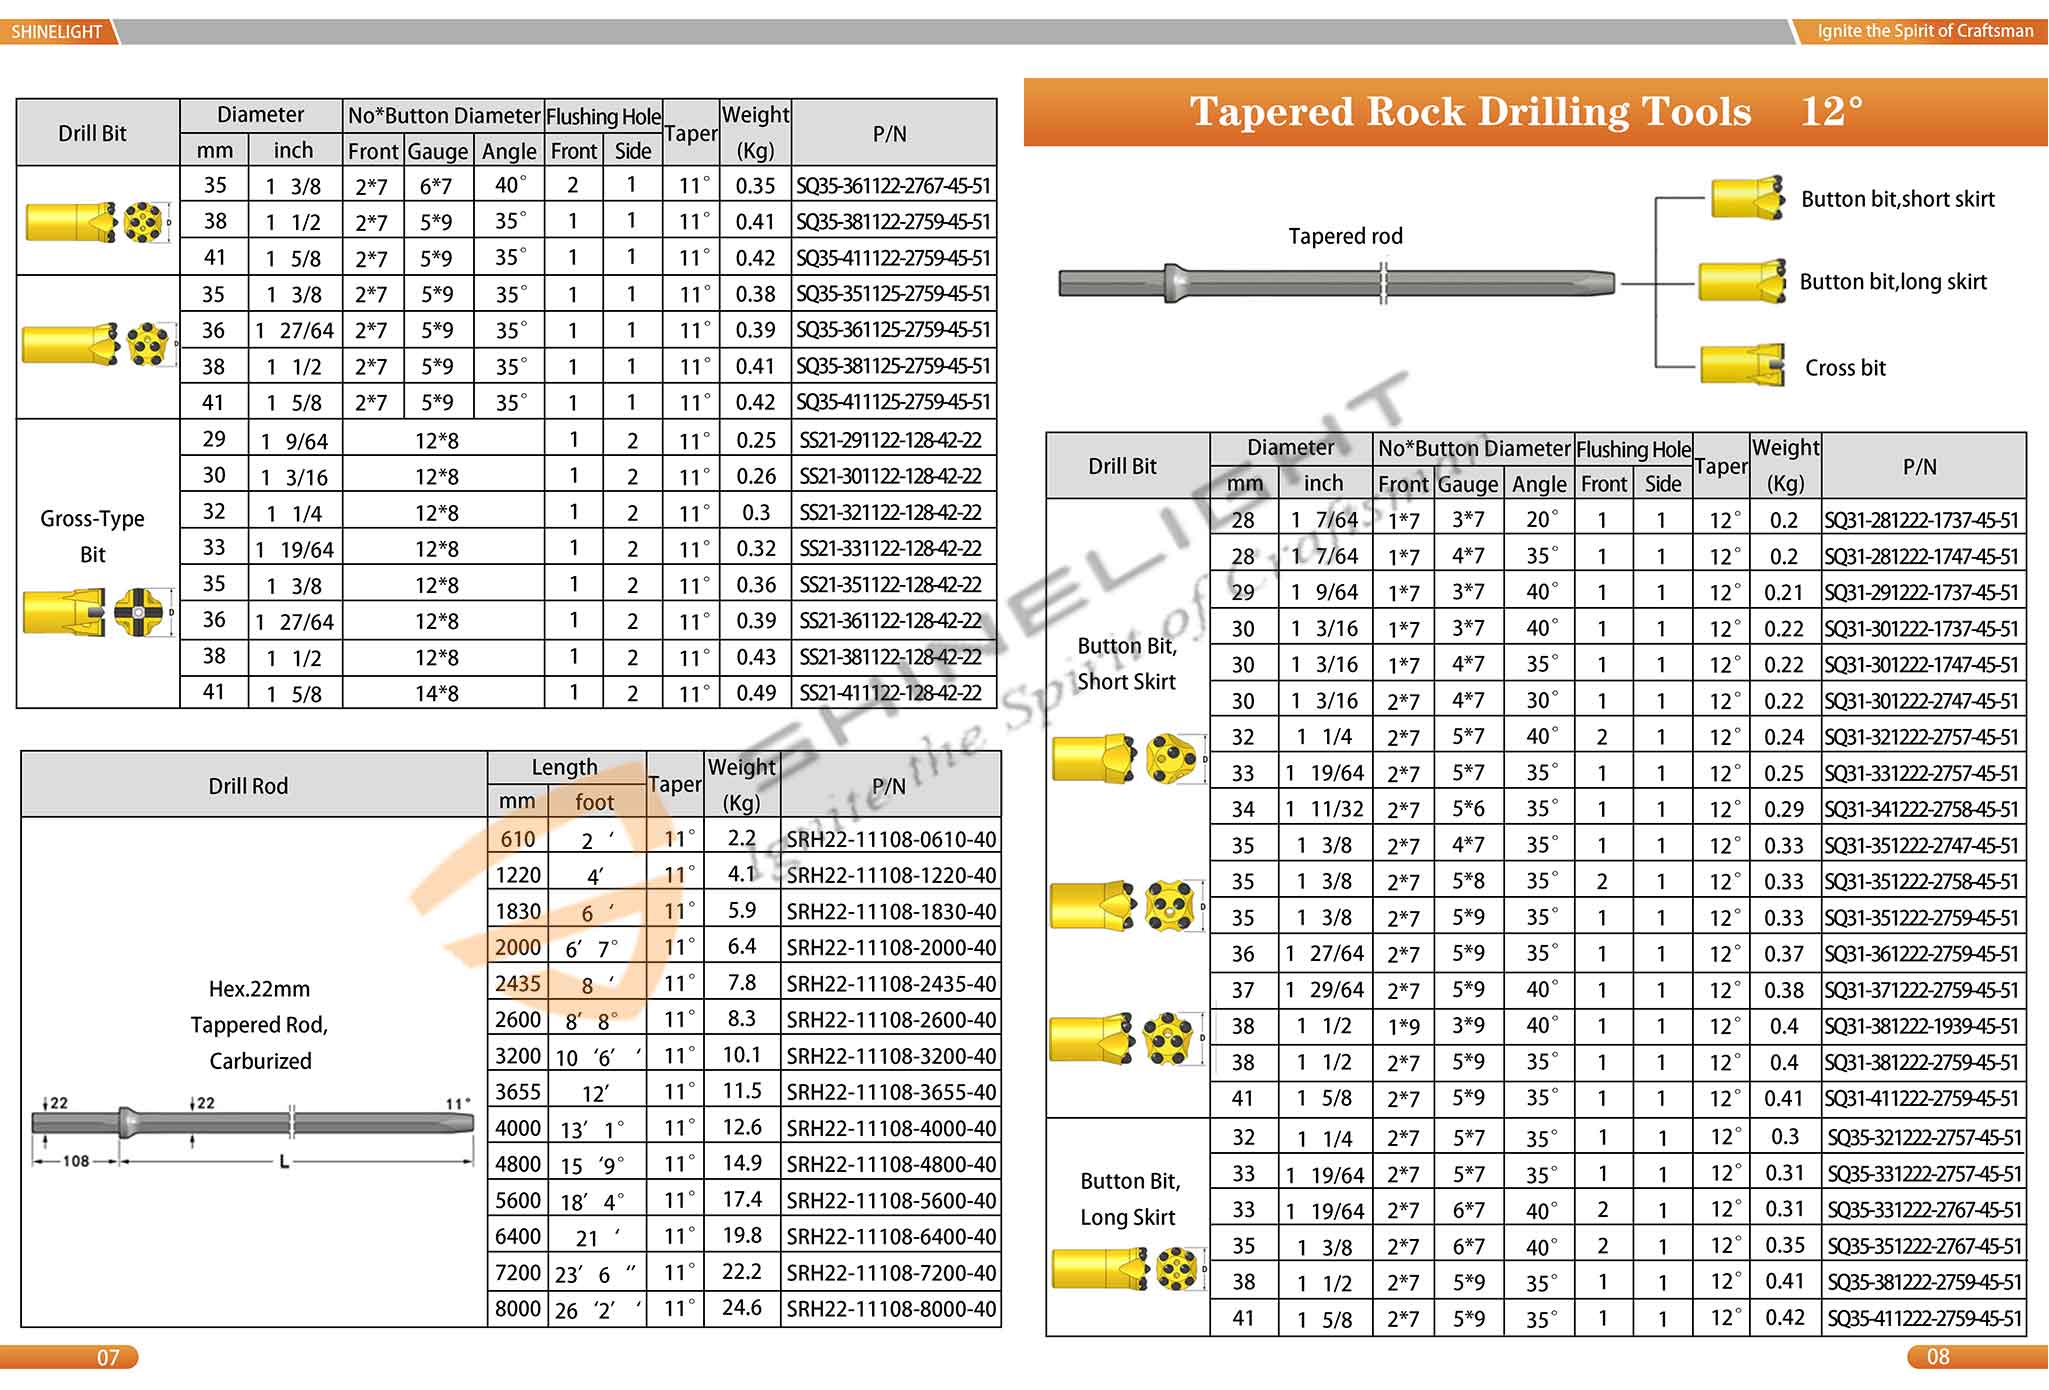
Task: Select P/N SS21-301122-128-42-22
Action: (x=891, y=476)
